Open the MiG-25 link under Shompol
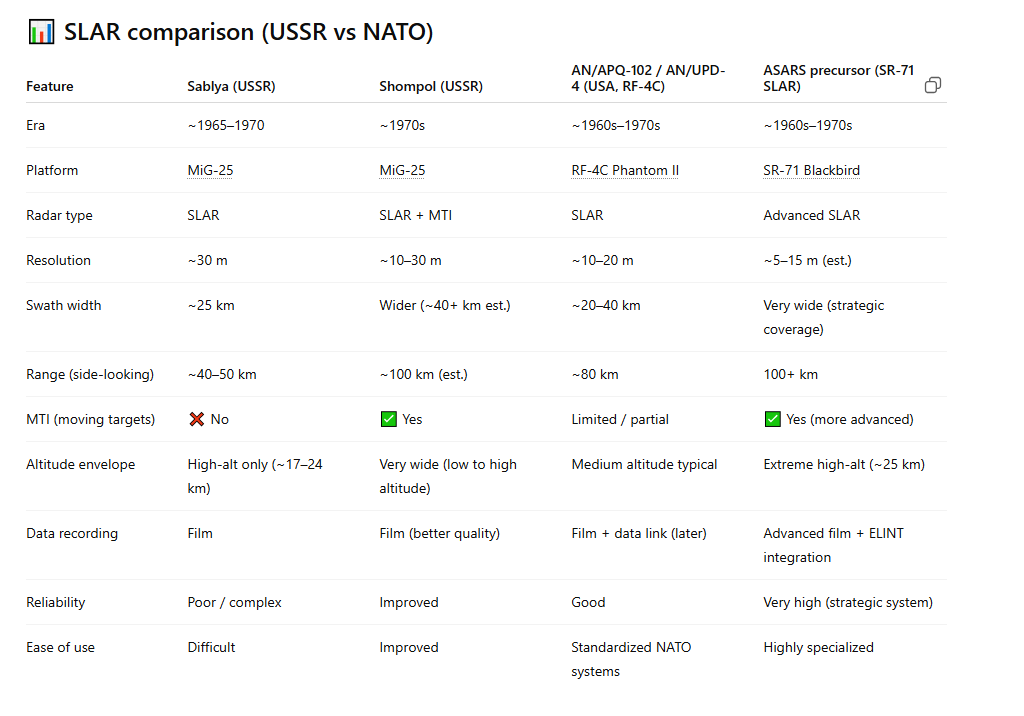 402,170
